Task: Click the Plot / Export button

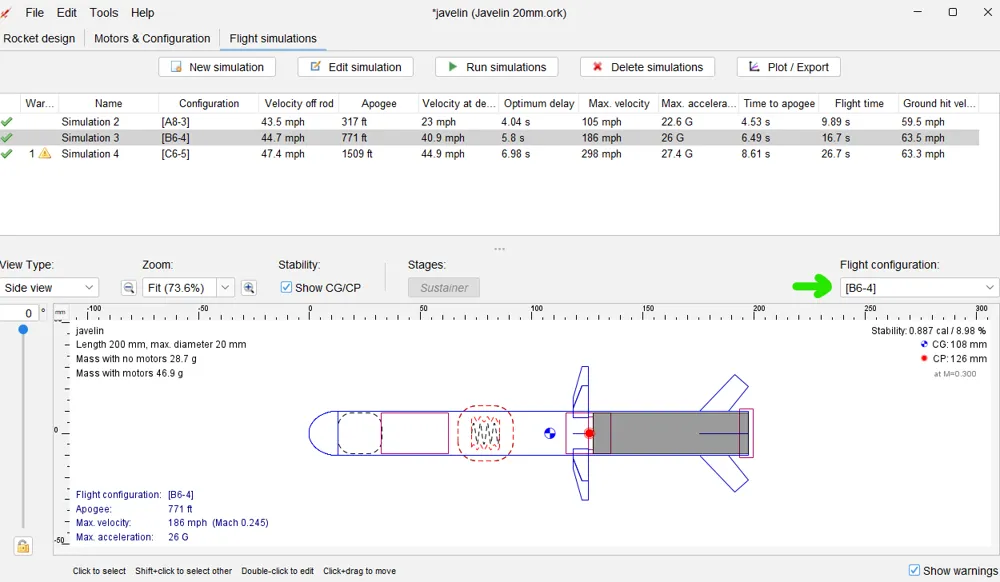Action: tap(789, 67)
